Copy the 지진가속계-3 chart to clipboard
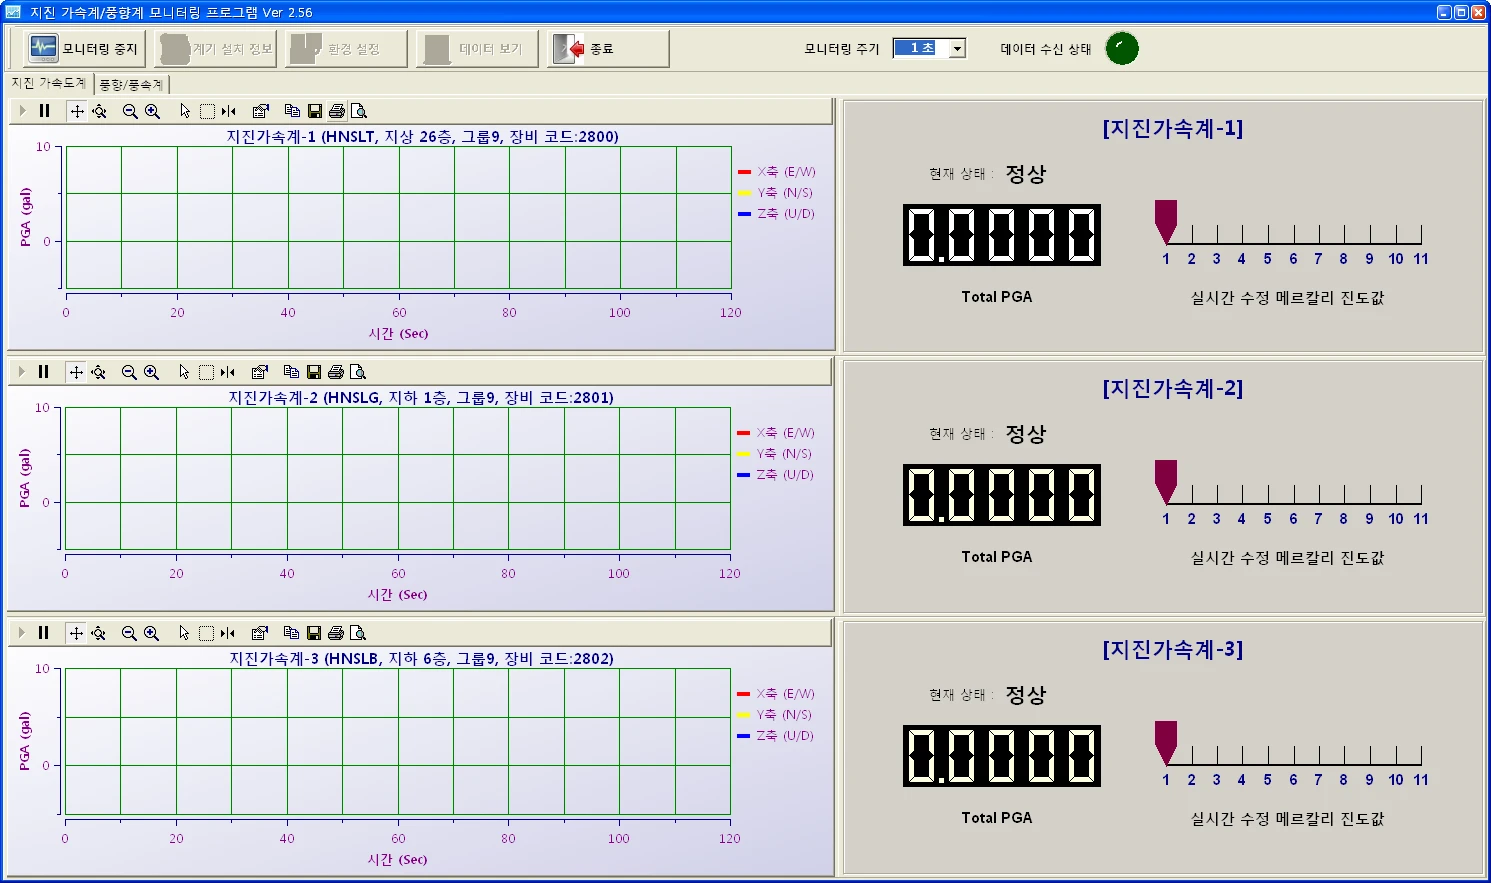This screenshot has width=1491, height=883. (x=291, y=633)
